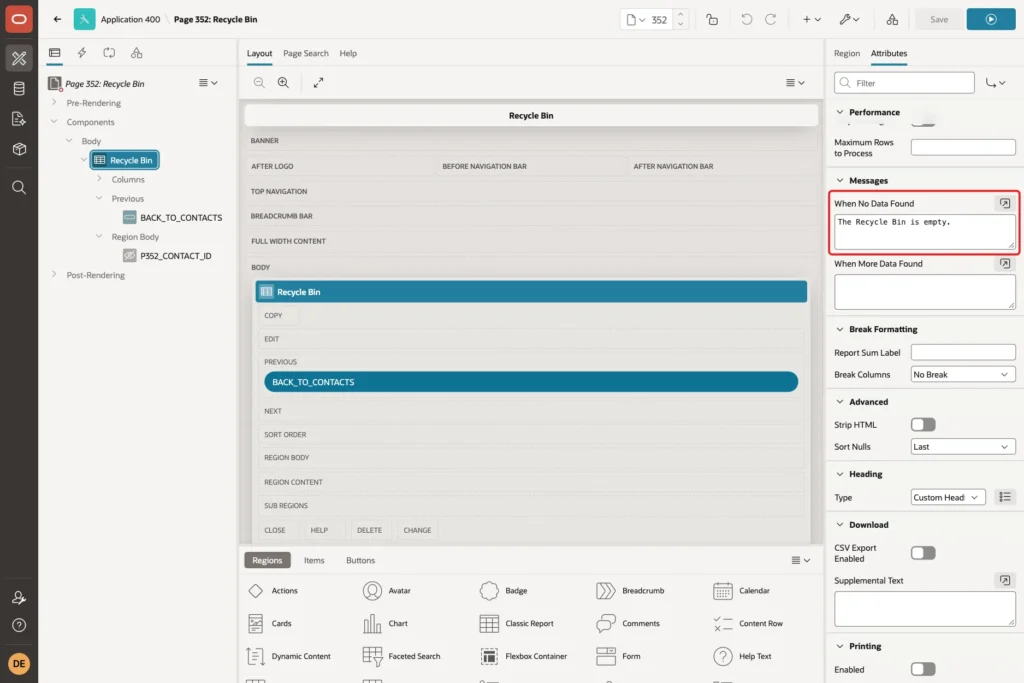
Task: Click the Save and Run Page button
Action: pos(991,19)
